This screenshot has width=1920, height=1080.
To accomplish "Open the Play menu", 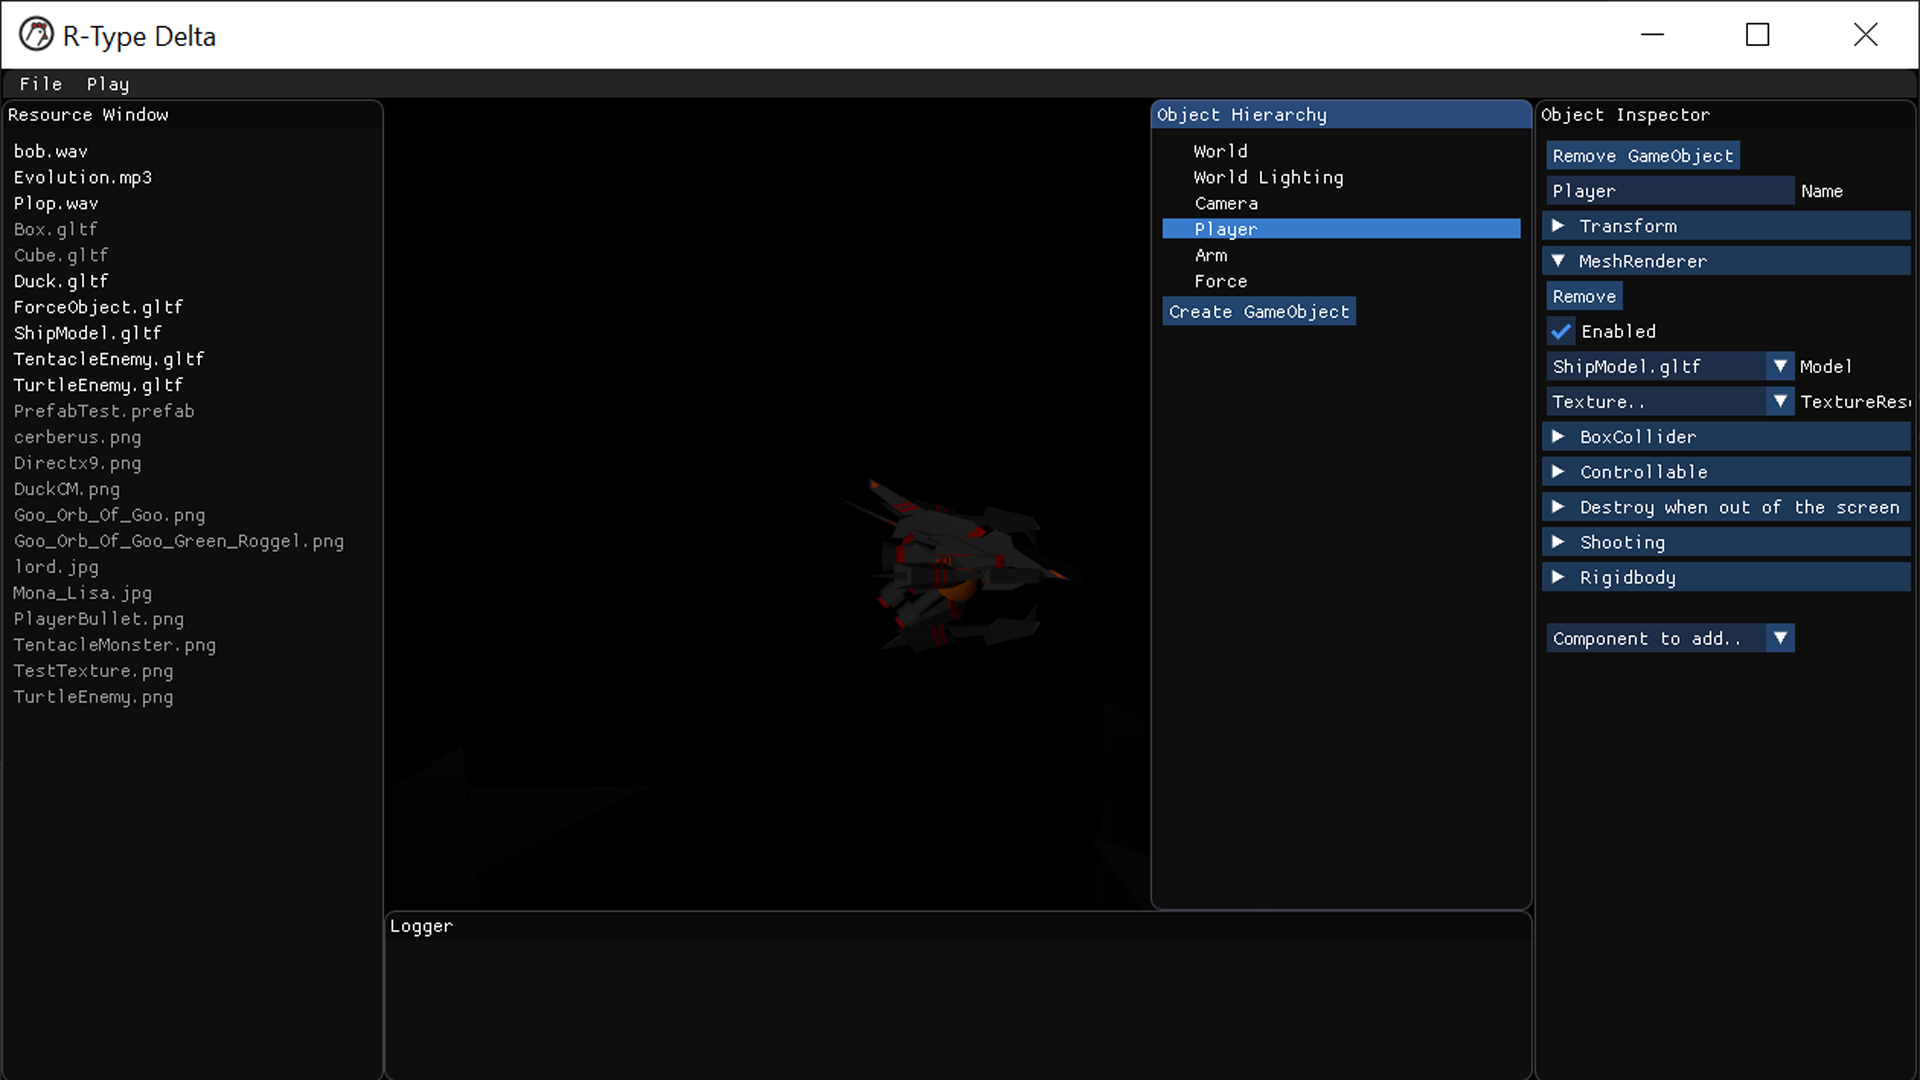I will point(108,84).
